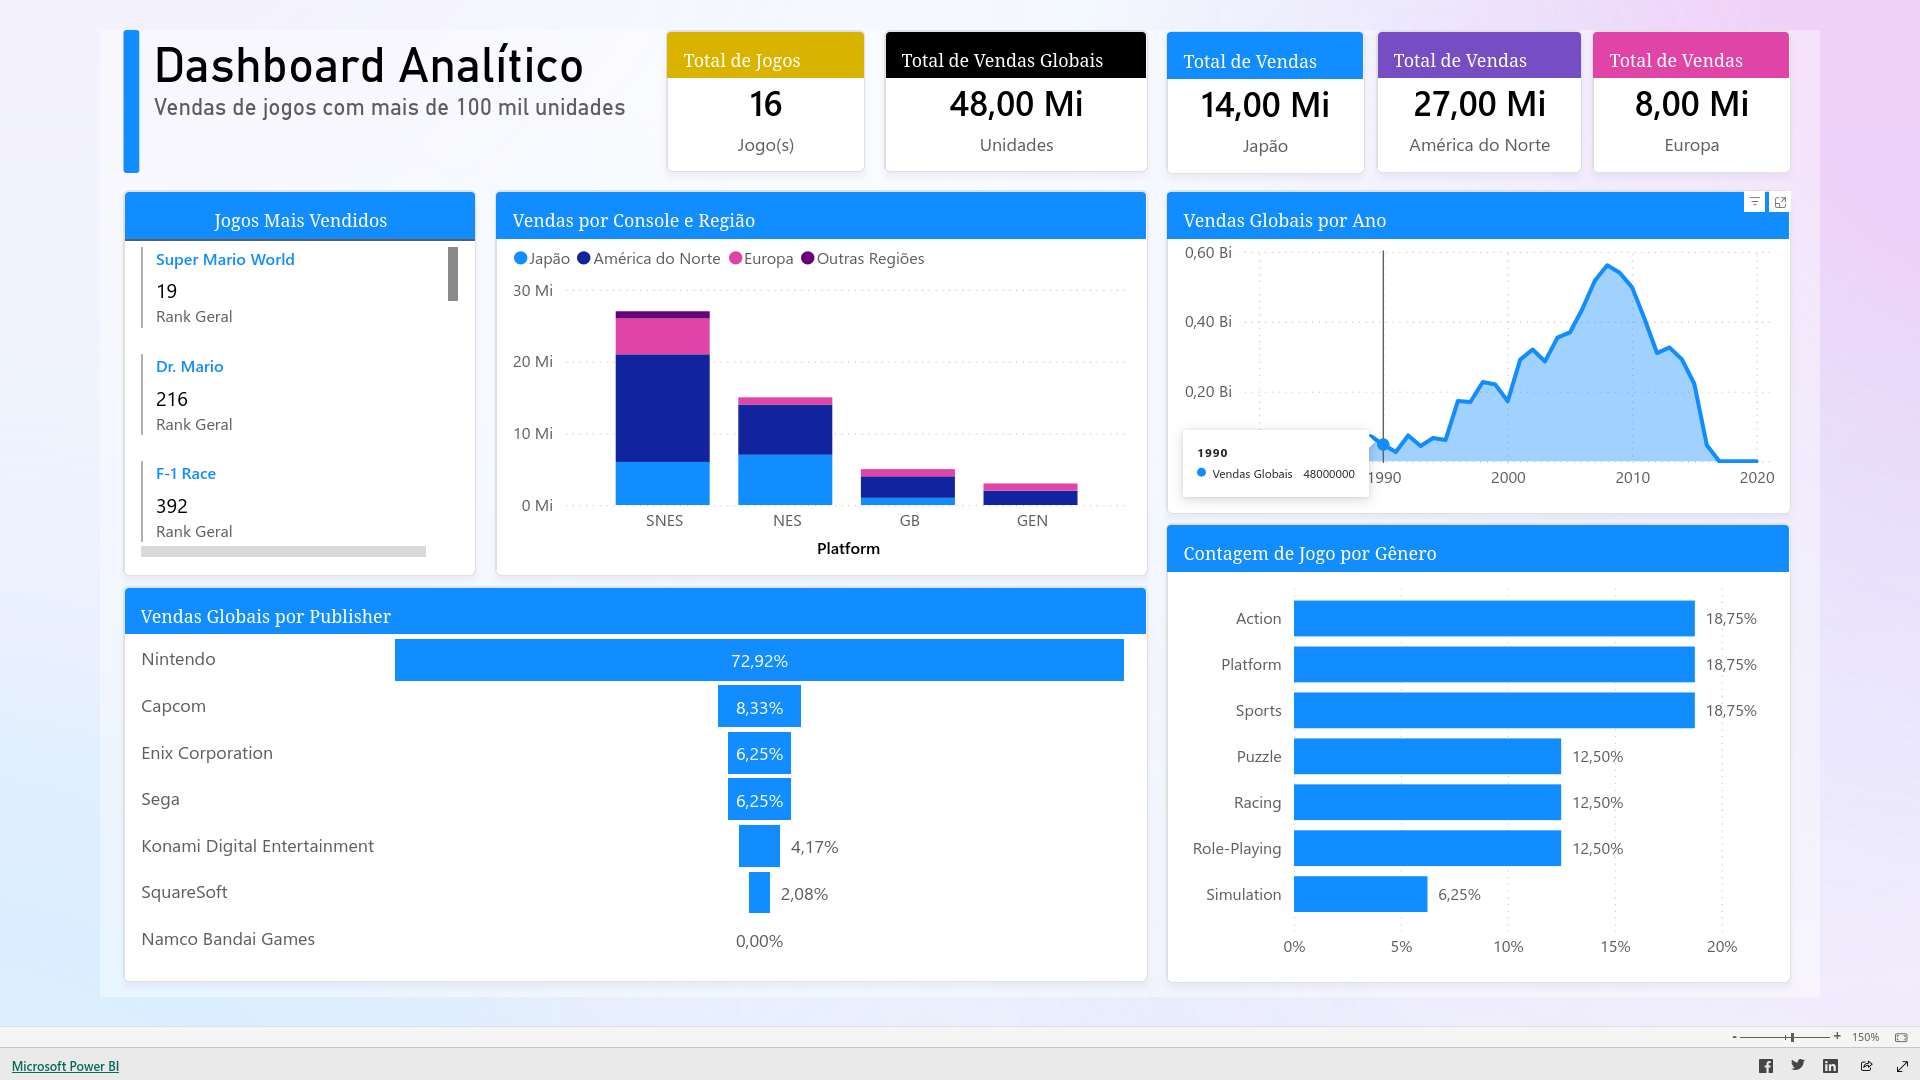
Task: Click the Europa total sales card
Action: [1691, 101]
